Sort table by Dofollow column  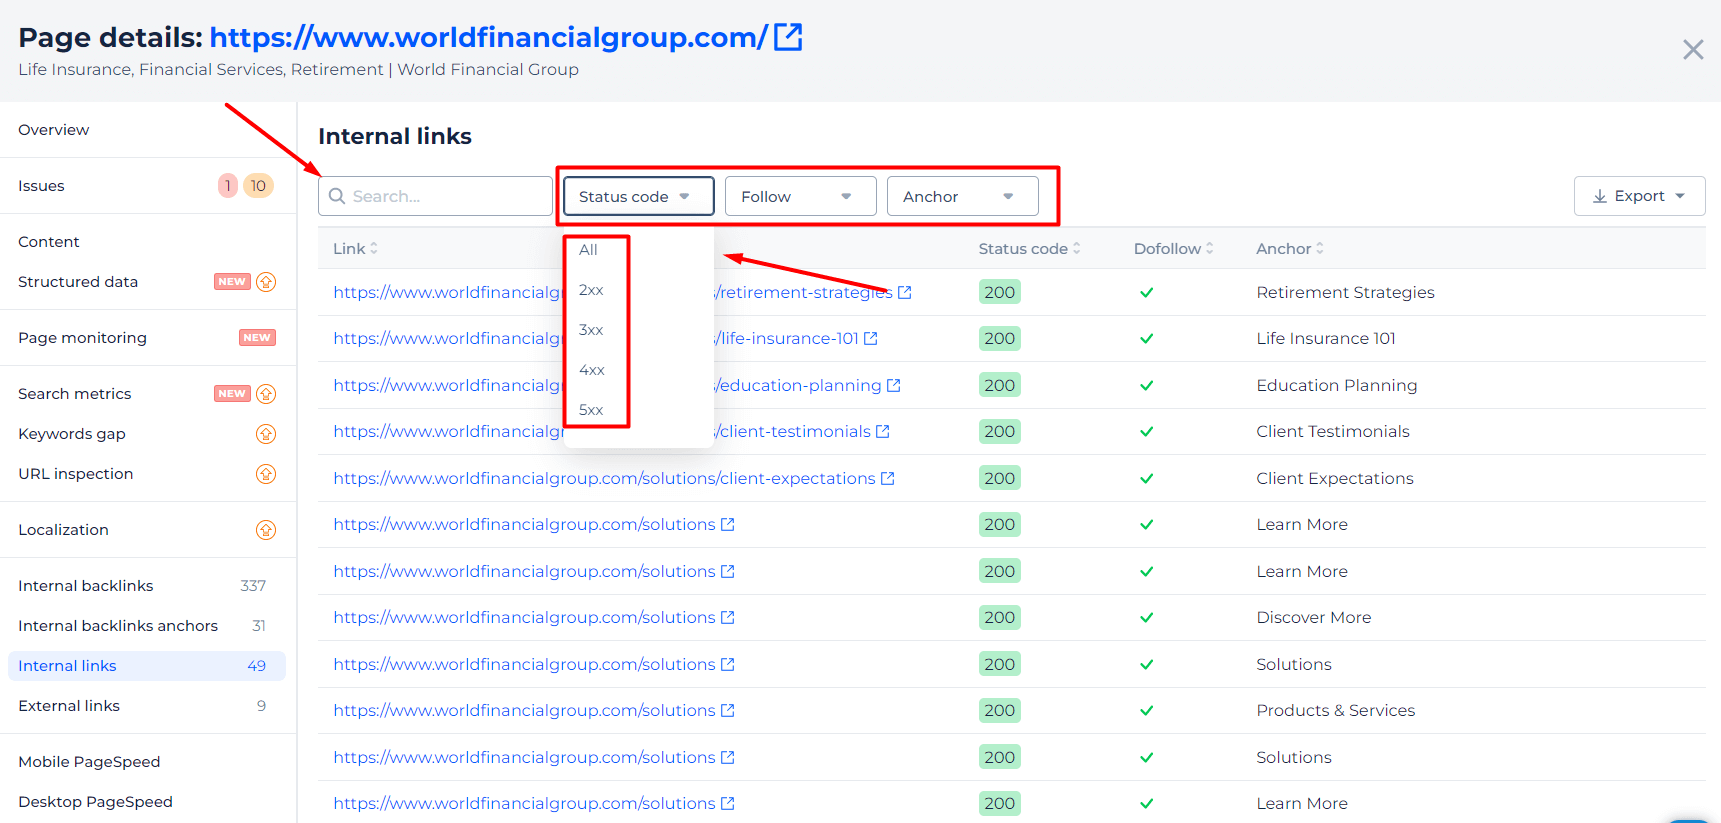click(x=1174, y=248)
